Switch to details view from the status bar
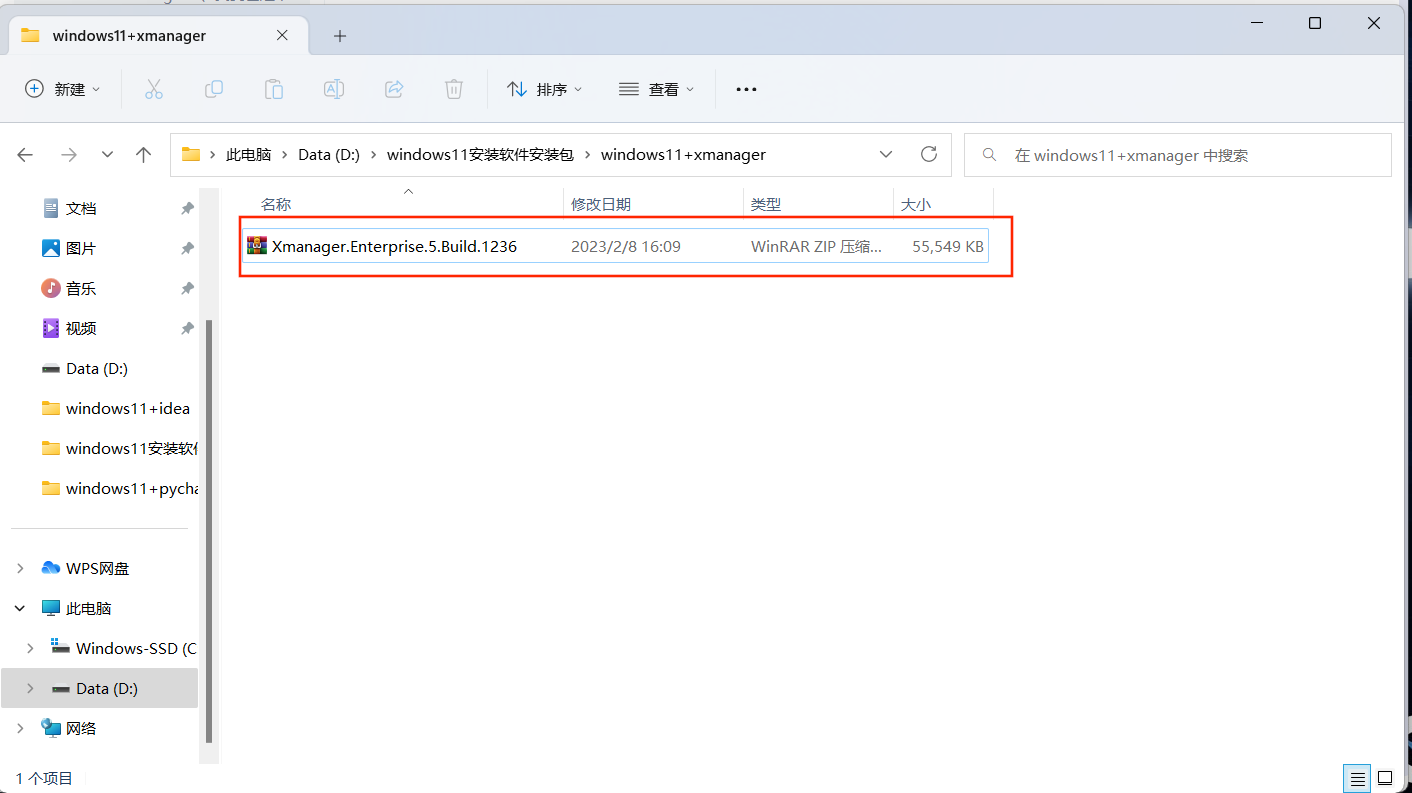 (1356, 778)
